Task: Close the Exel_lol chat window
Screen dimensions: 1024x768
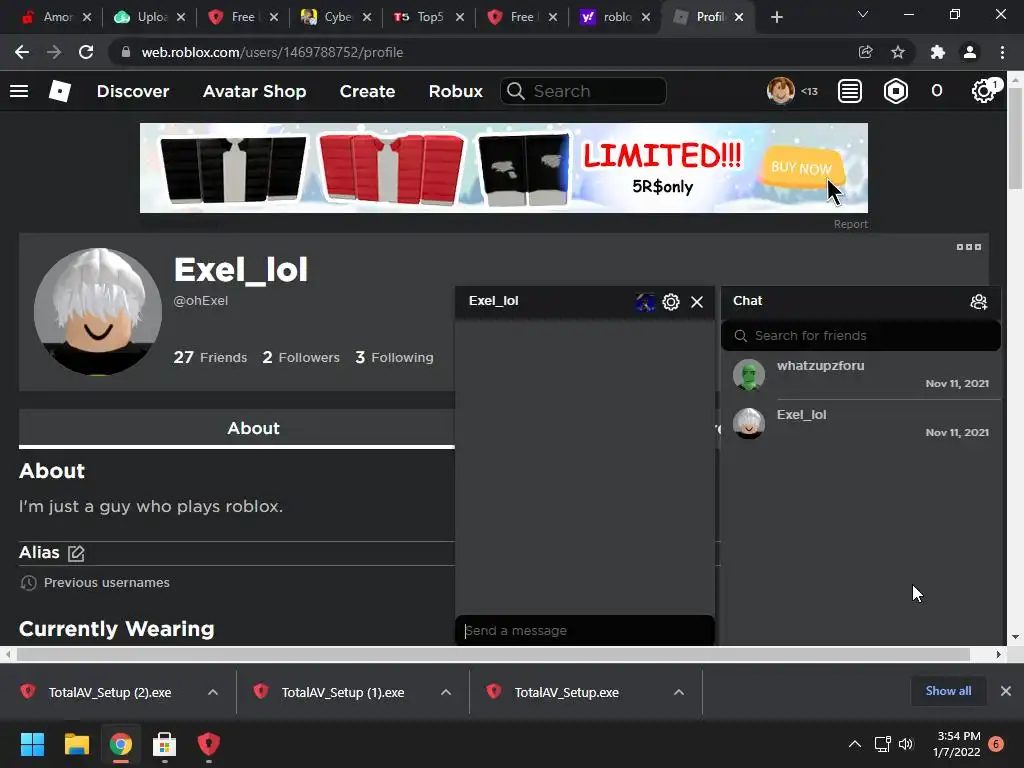Action: point(697,302)
